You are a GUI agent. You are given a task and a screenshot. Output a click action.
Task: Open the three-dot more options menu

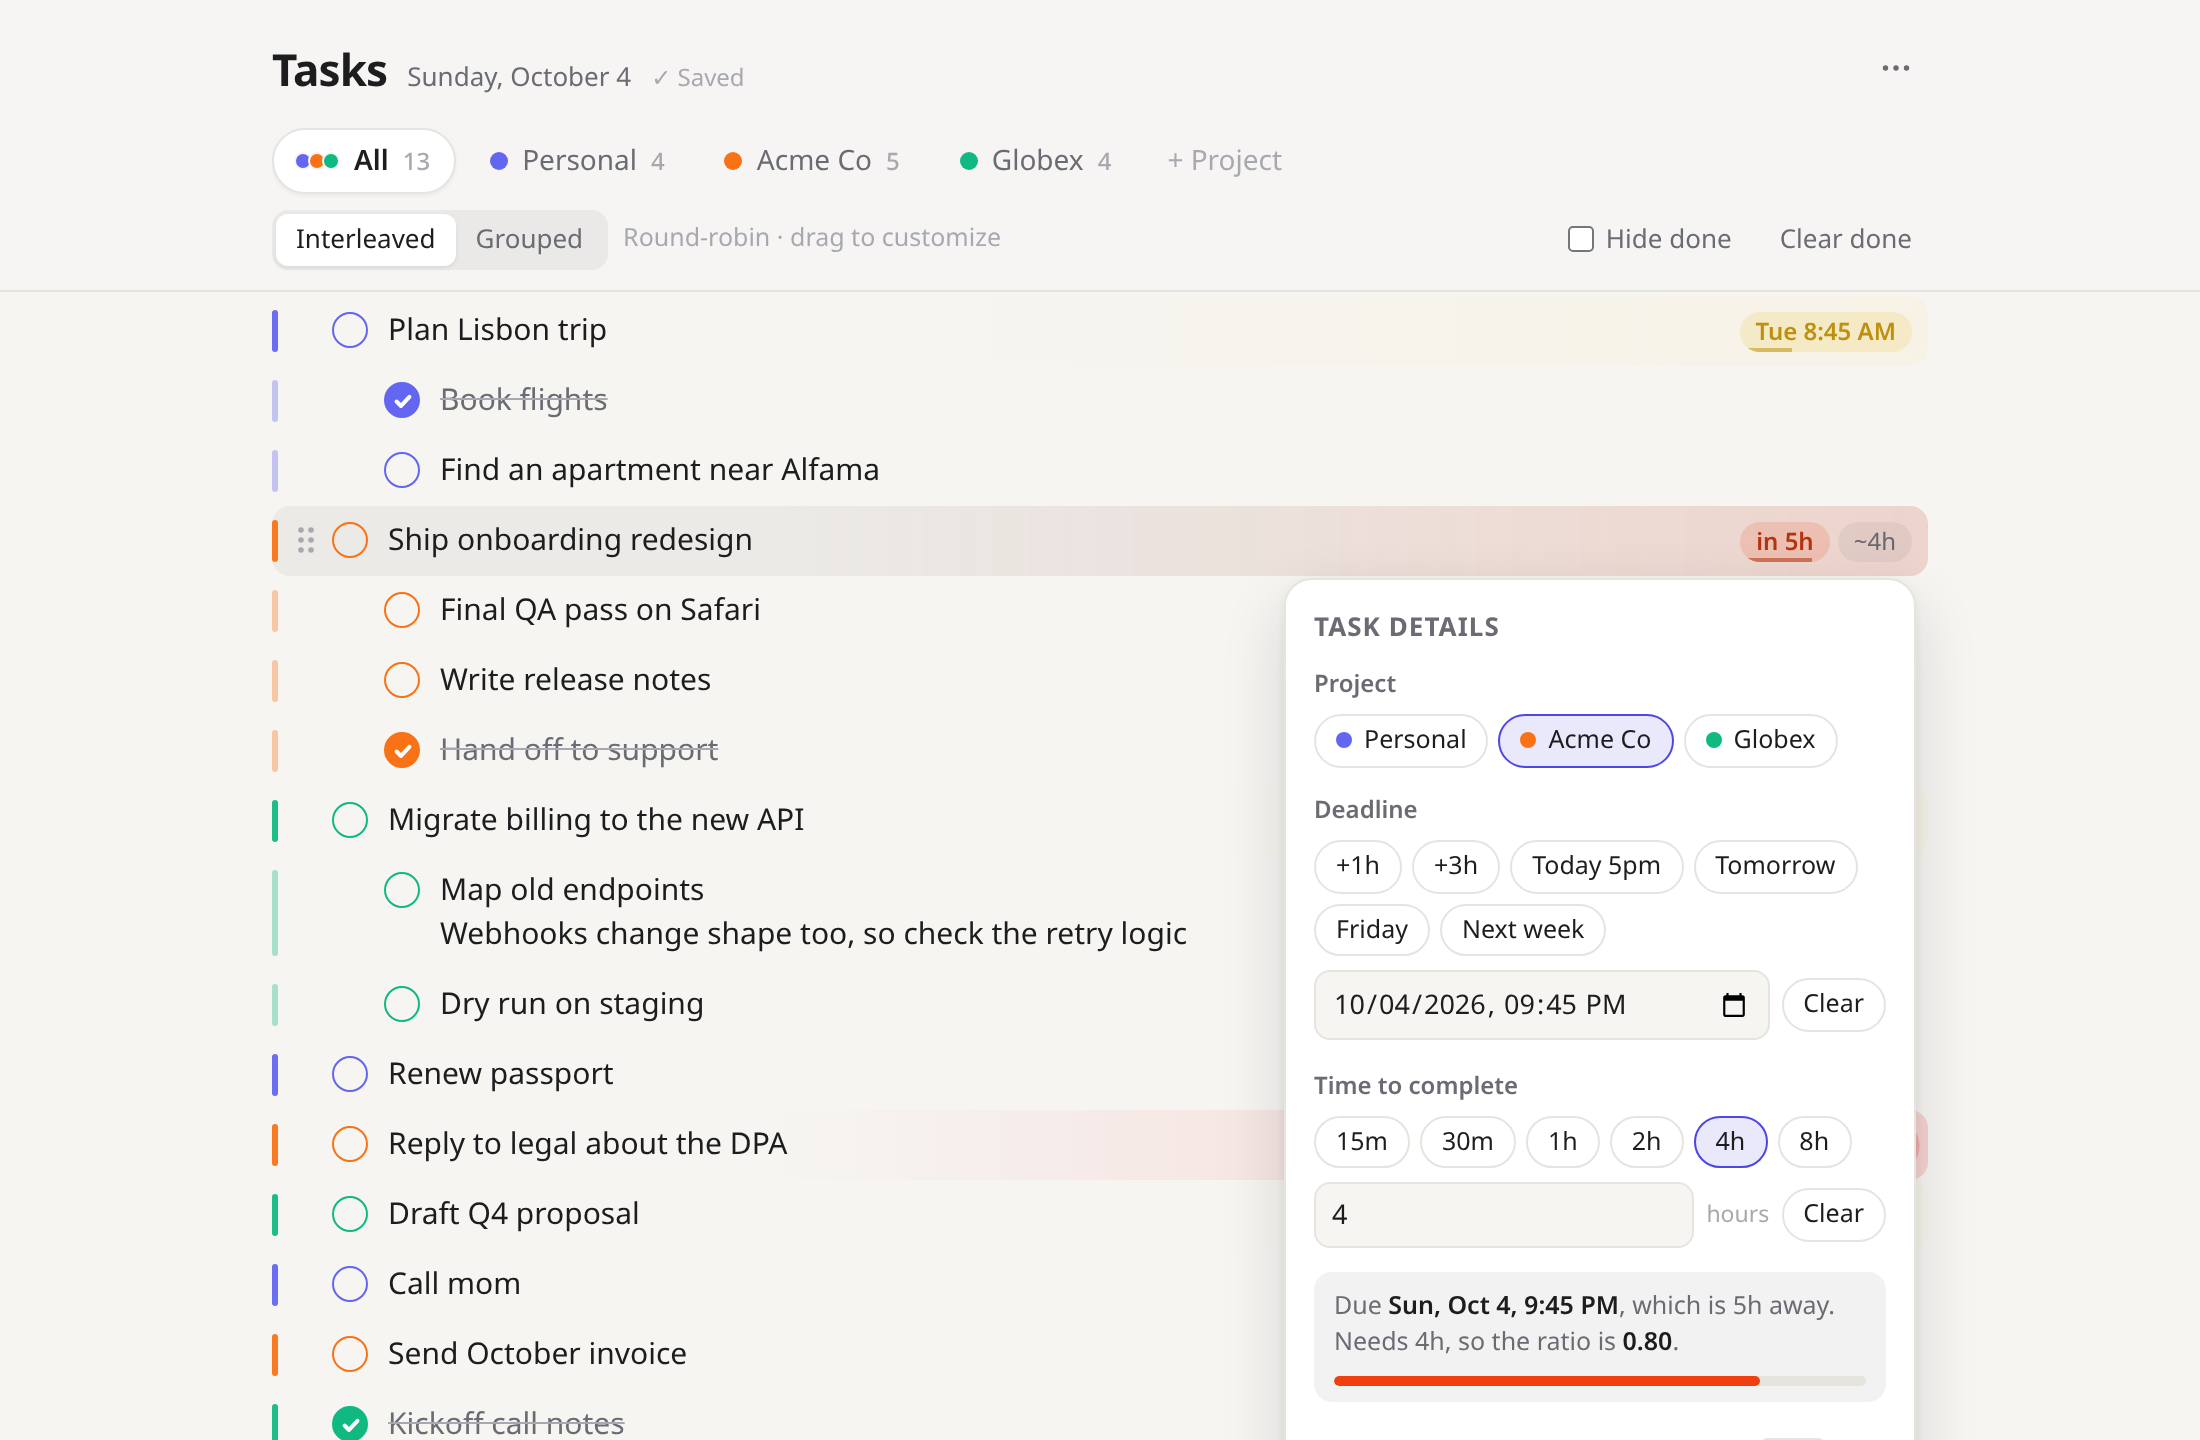pos(1895,68)
